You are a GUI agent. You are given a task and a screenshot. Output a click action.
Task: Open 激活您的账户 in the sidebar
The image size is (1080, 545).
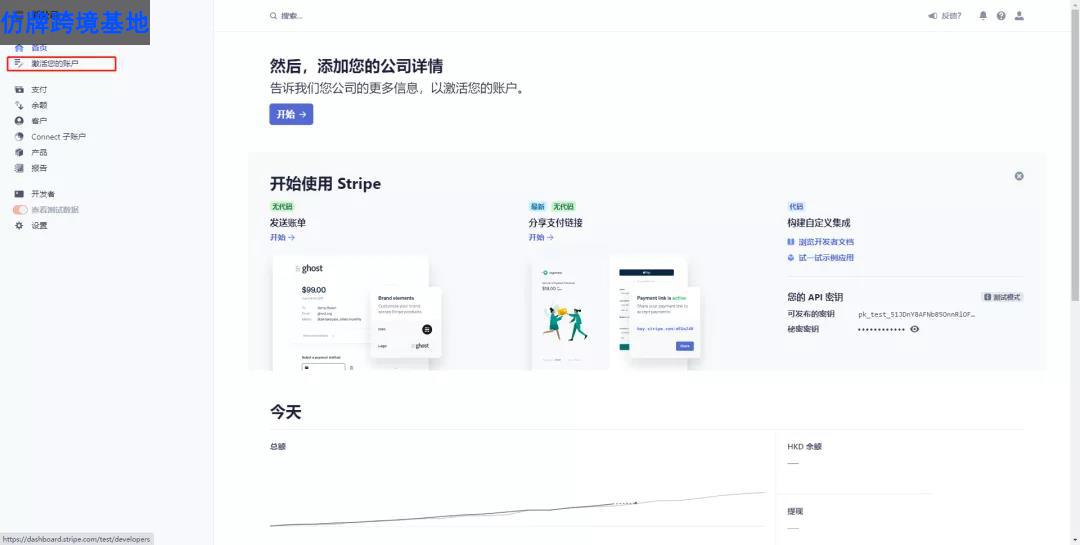[54, 64]
